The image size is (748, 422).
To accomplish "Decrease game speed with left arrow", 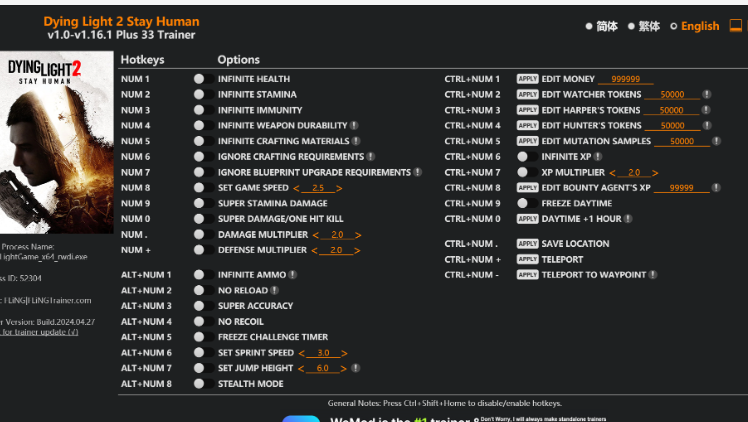I will (x=296, y=188).
